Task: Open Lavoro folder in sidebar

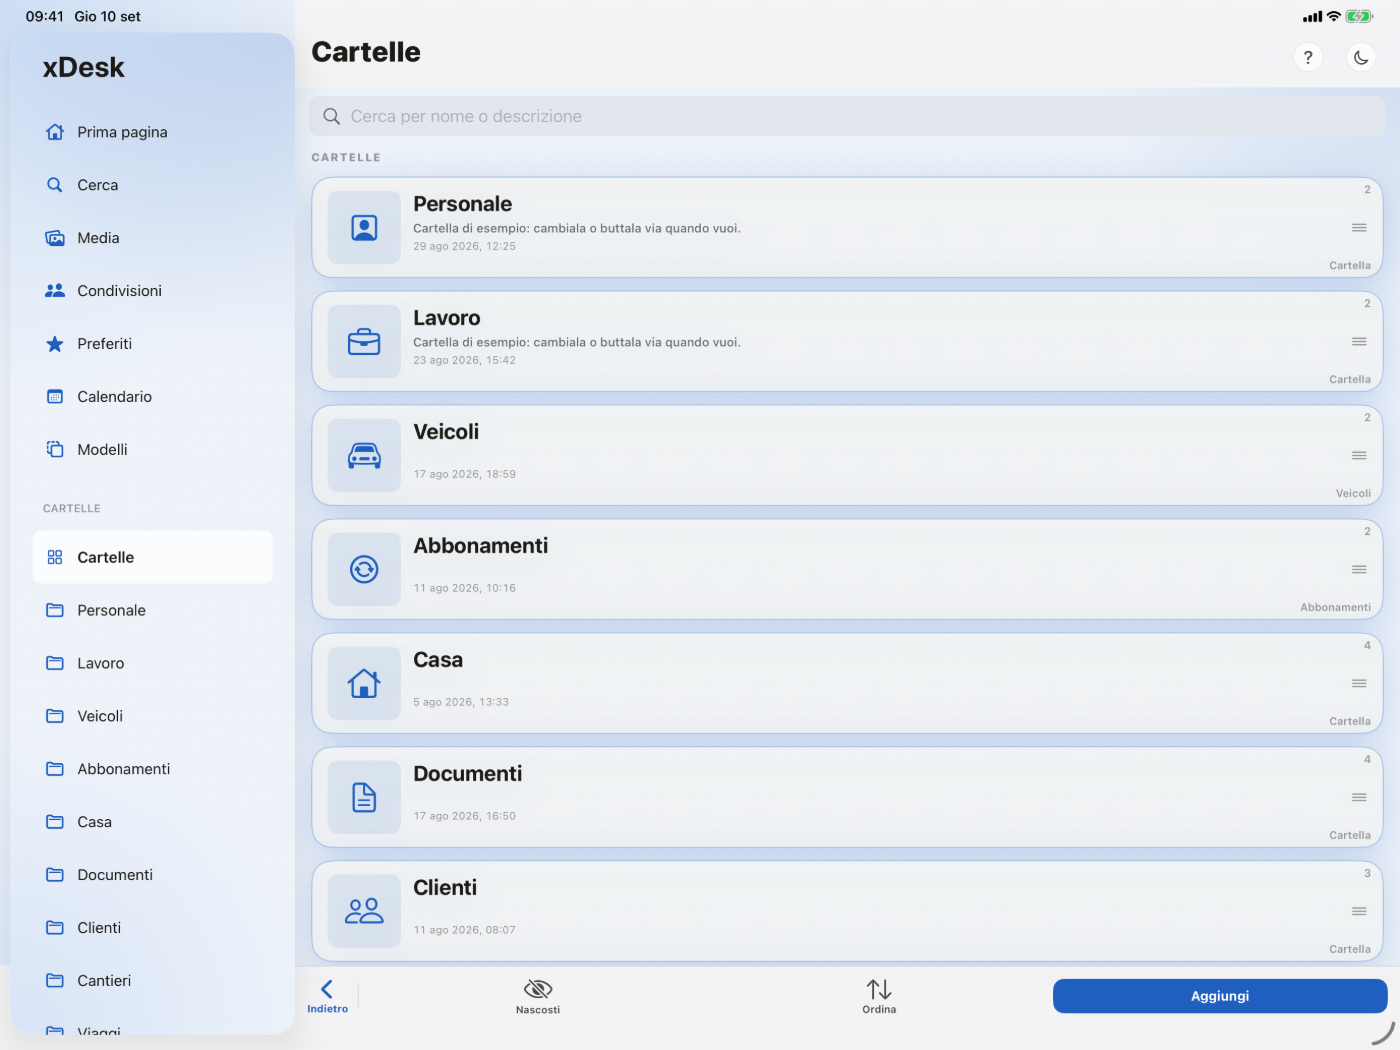Action: (152, 663)
